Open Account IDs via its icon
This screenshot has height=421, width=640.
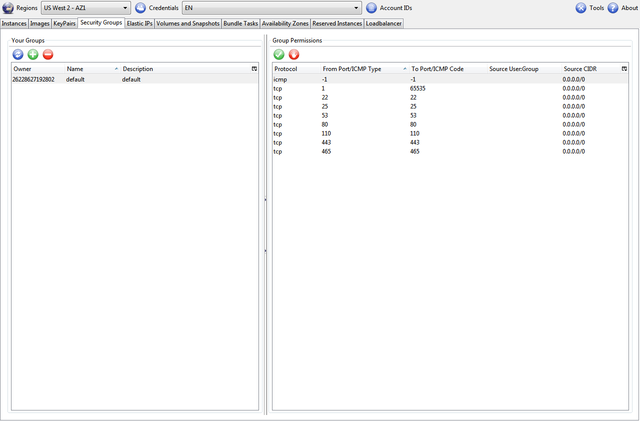(371, 8)
